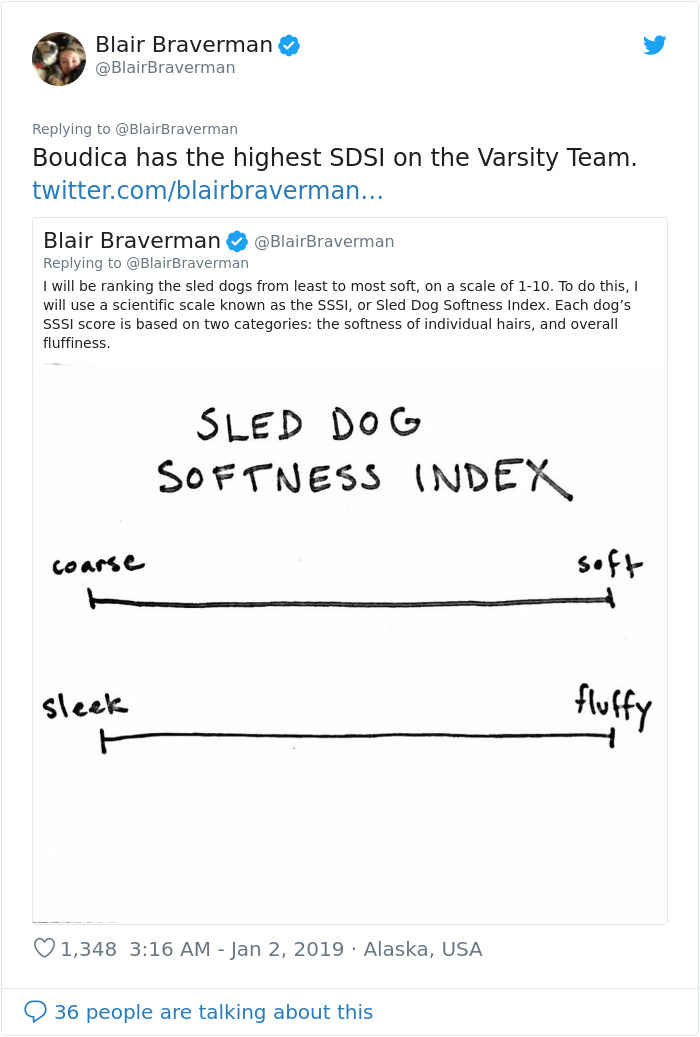The image size is (700, 1037).
Task: Click the Replying to @BlairBraverman link
Action: click(x=134, y=129)
